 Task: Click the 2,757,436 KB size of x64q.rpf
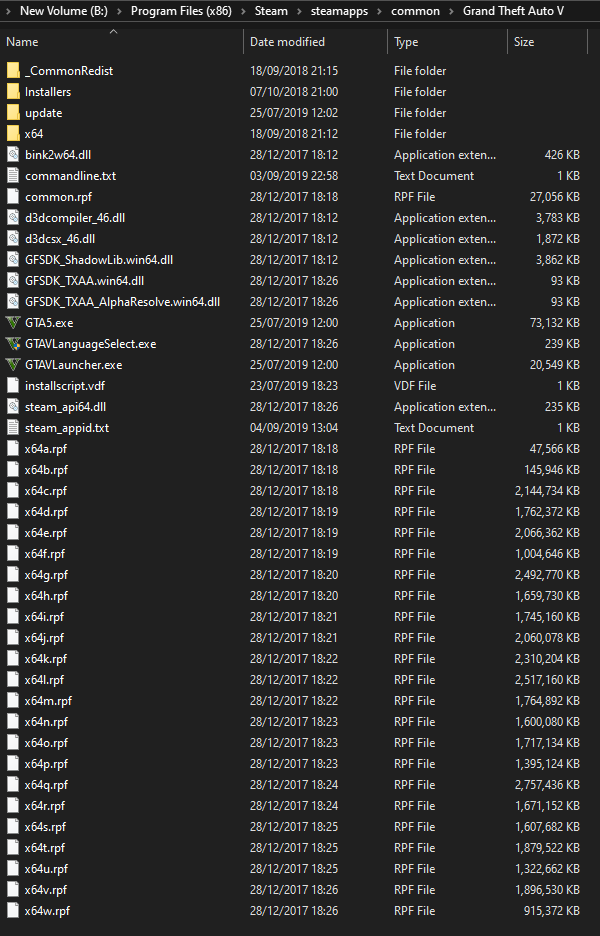pyautogui.click(x=547, y=784)
